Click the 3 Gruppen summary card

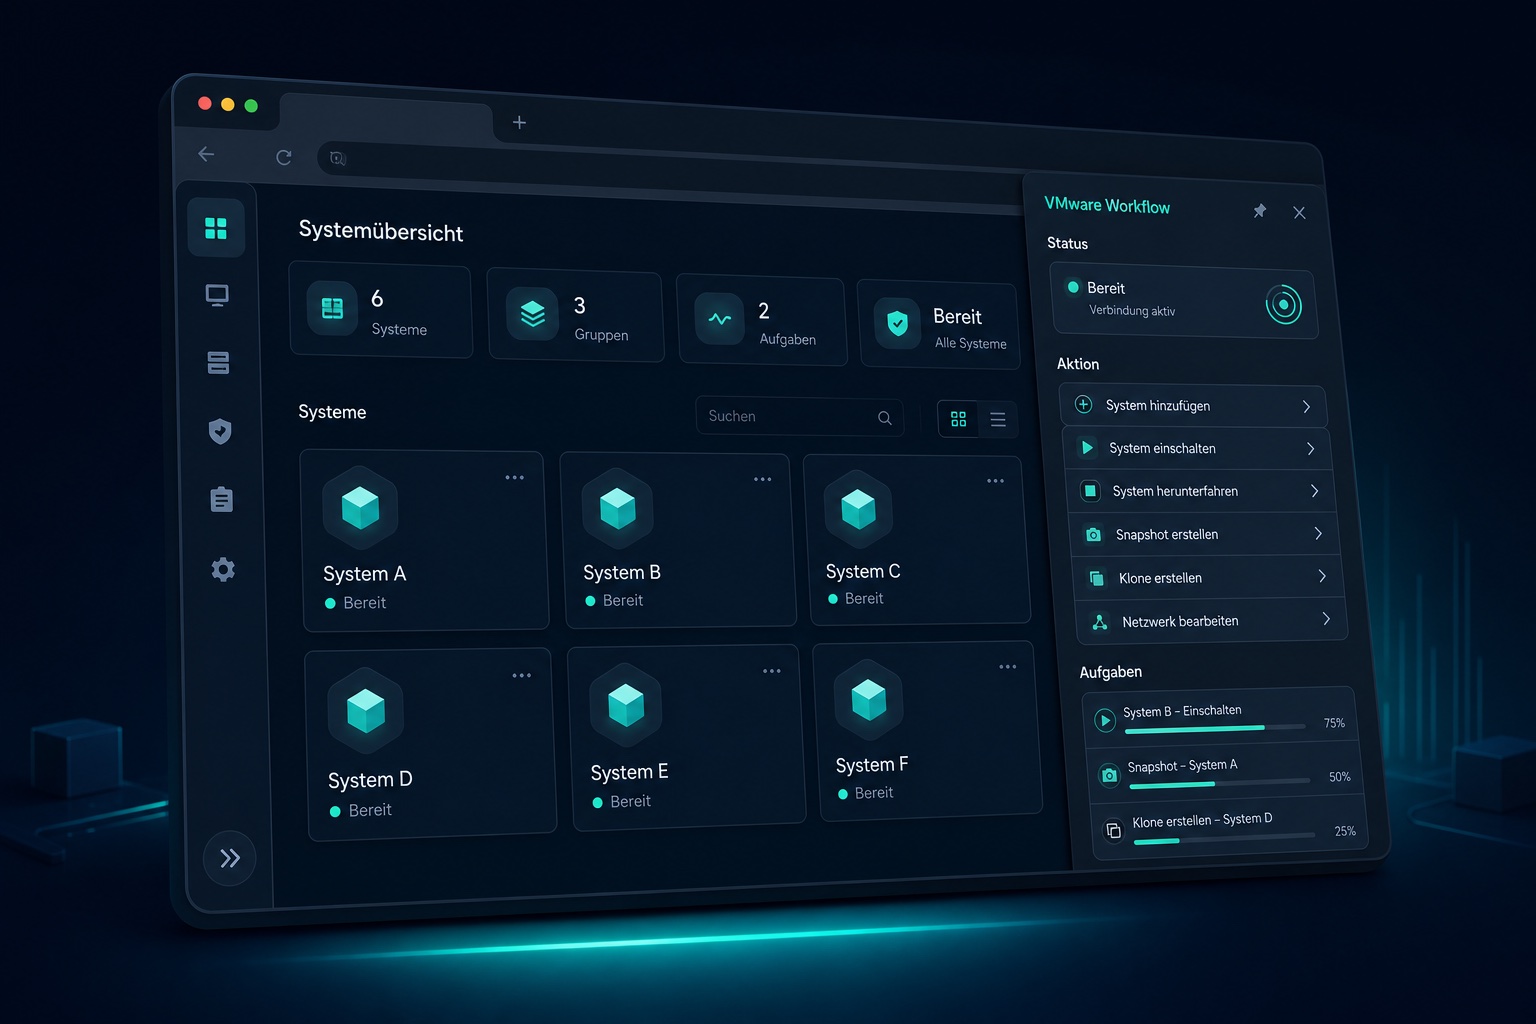pyautogui.click(x=576, y=316)
